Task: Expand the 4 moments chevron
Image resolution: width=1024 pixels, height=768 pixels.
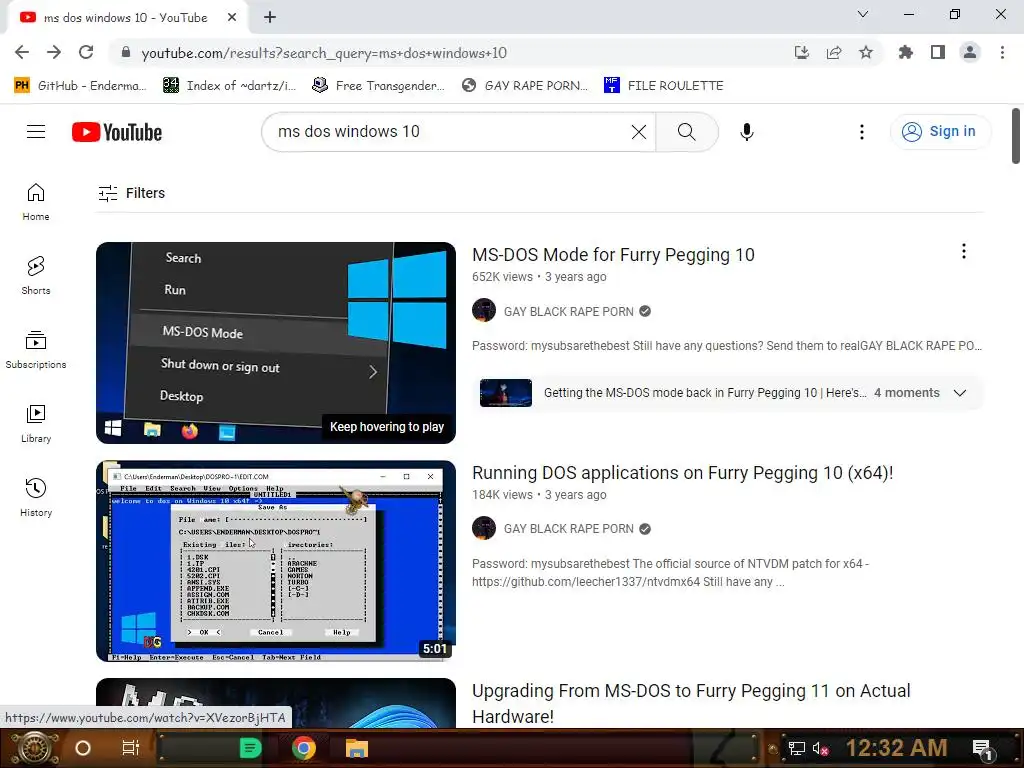Action: 959,393
